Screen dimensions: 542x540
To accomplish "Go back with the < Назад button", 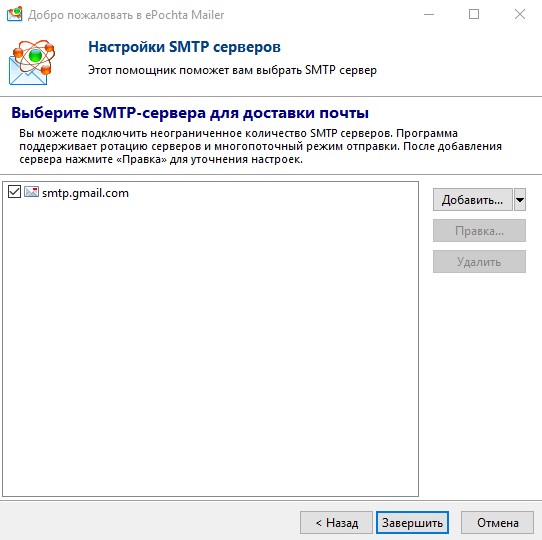I will (x=336, y=523).
